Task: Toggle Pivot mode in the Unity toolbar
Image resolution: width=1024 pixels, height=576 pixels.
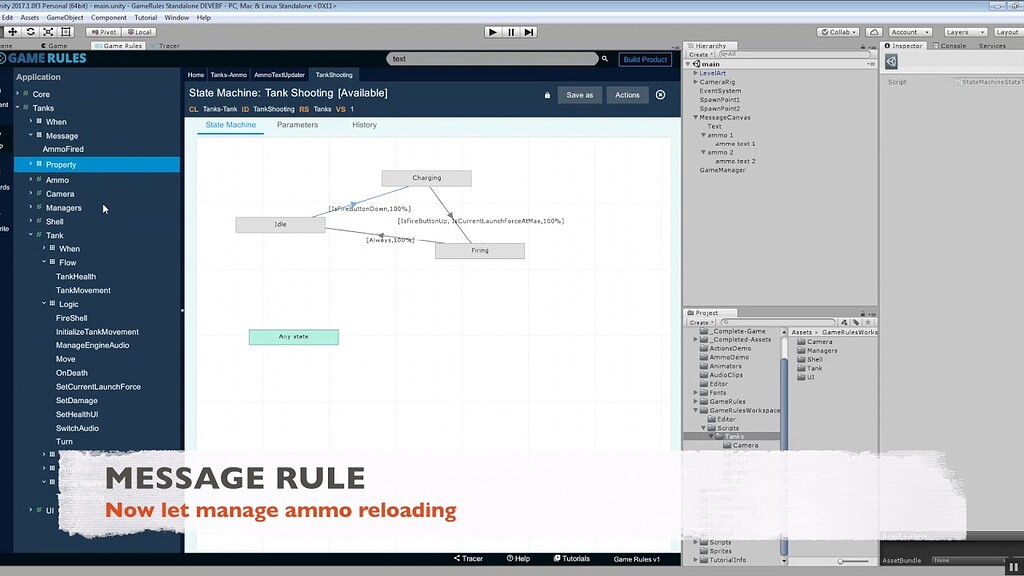Action: (104, 31)
